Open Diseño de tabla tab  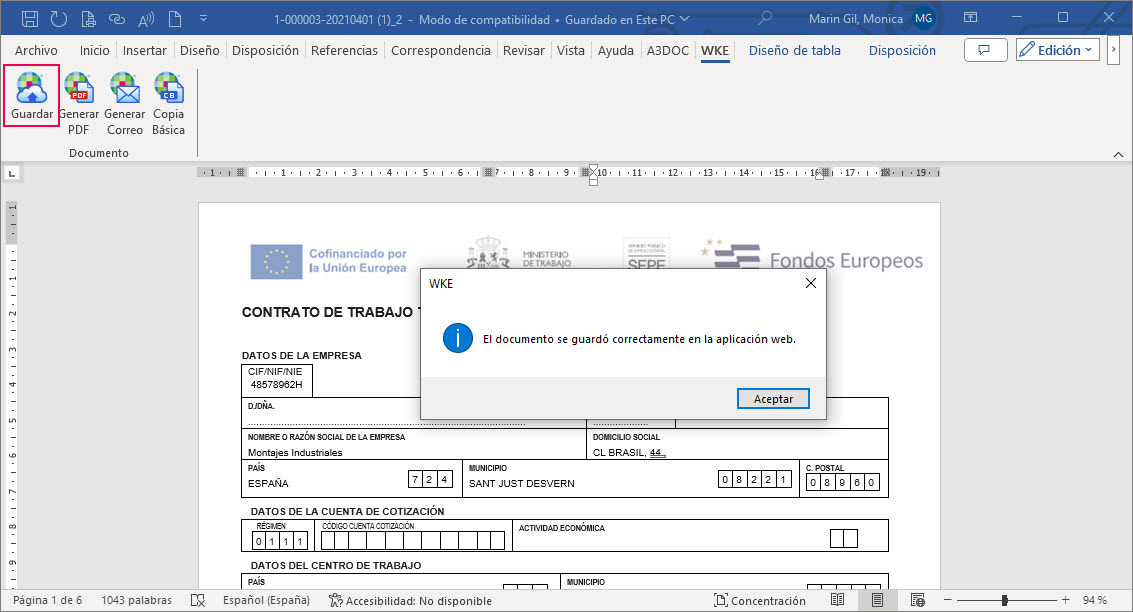[x=795, y=51]
